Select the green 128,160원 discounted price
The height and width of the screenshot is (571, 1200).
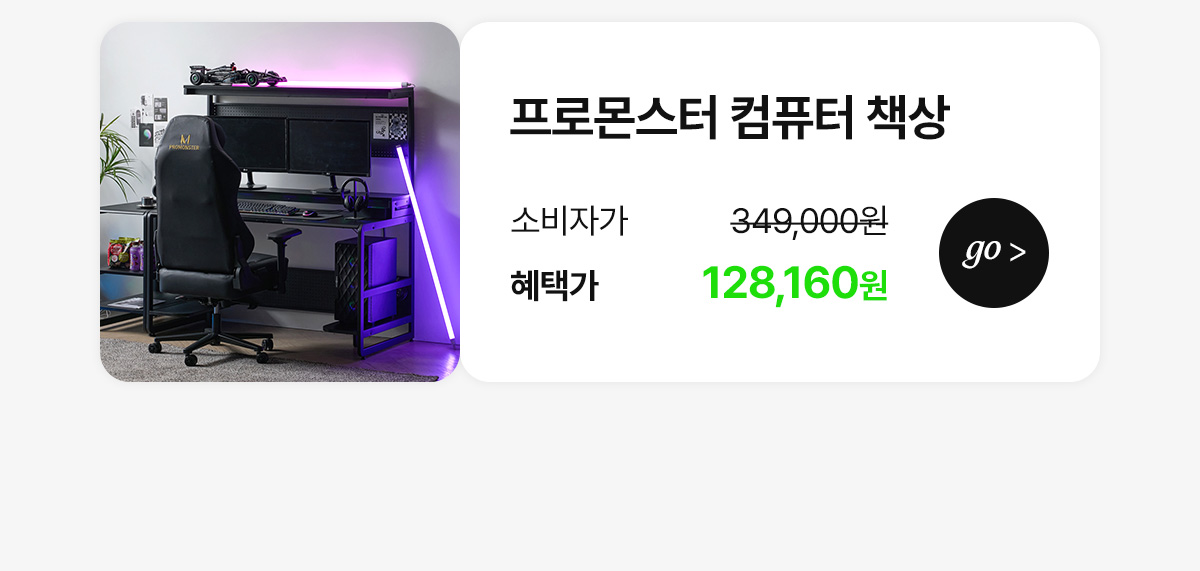click(795, 283)
